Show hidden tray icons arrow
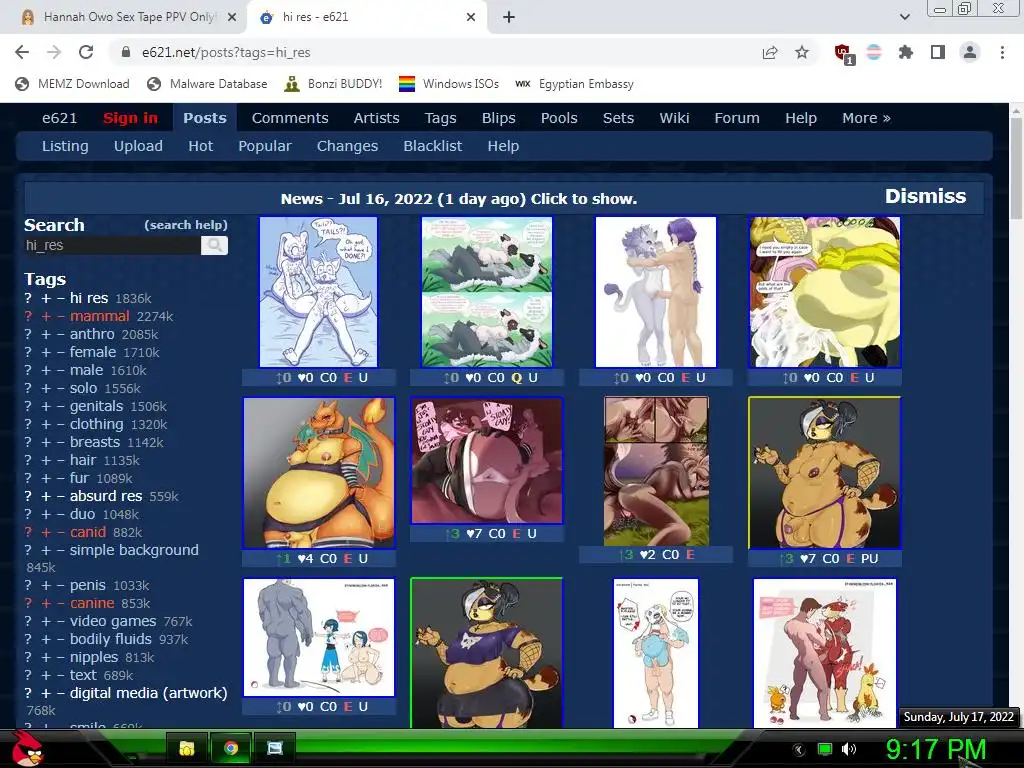 coord(798,749)
